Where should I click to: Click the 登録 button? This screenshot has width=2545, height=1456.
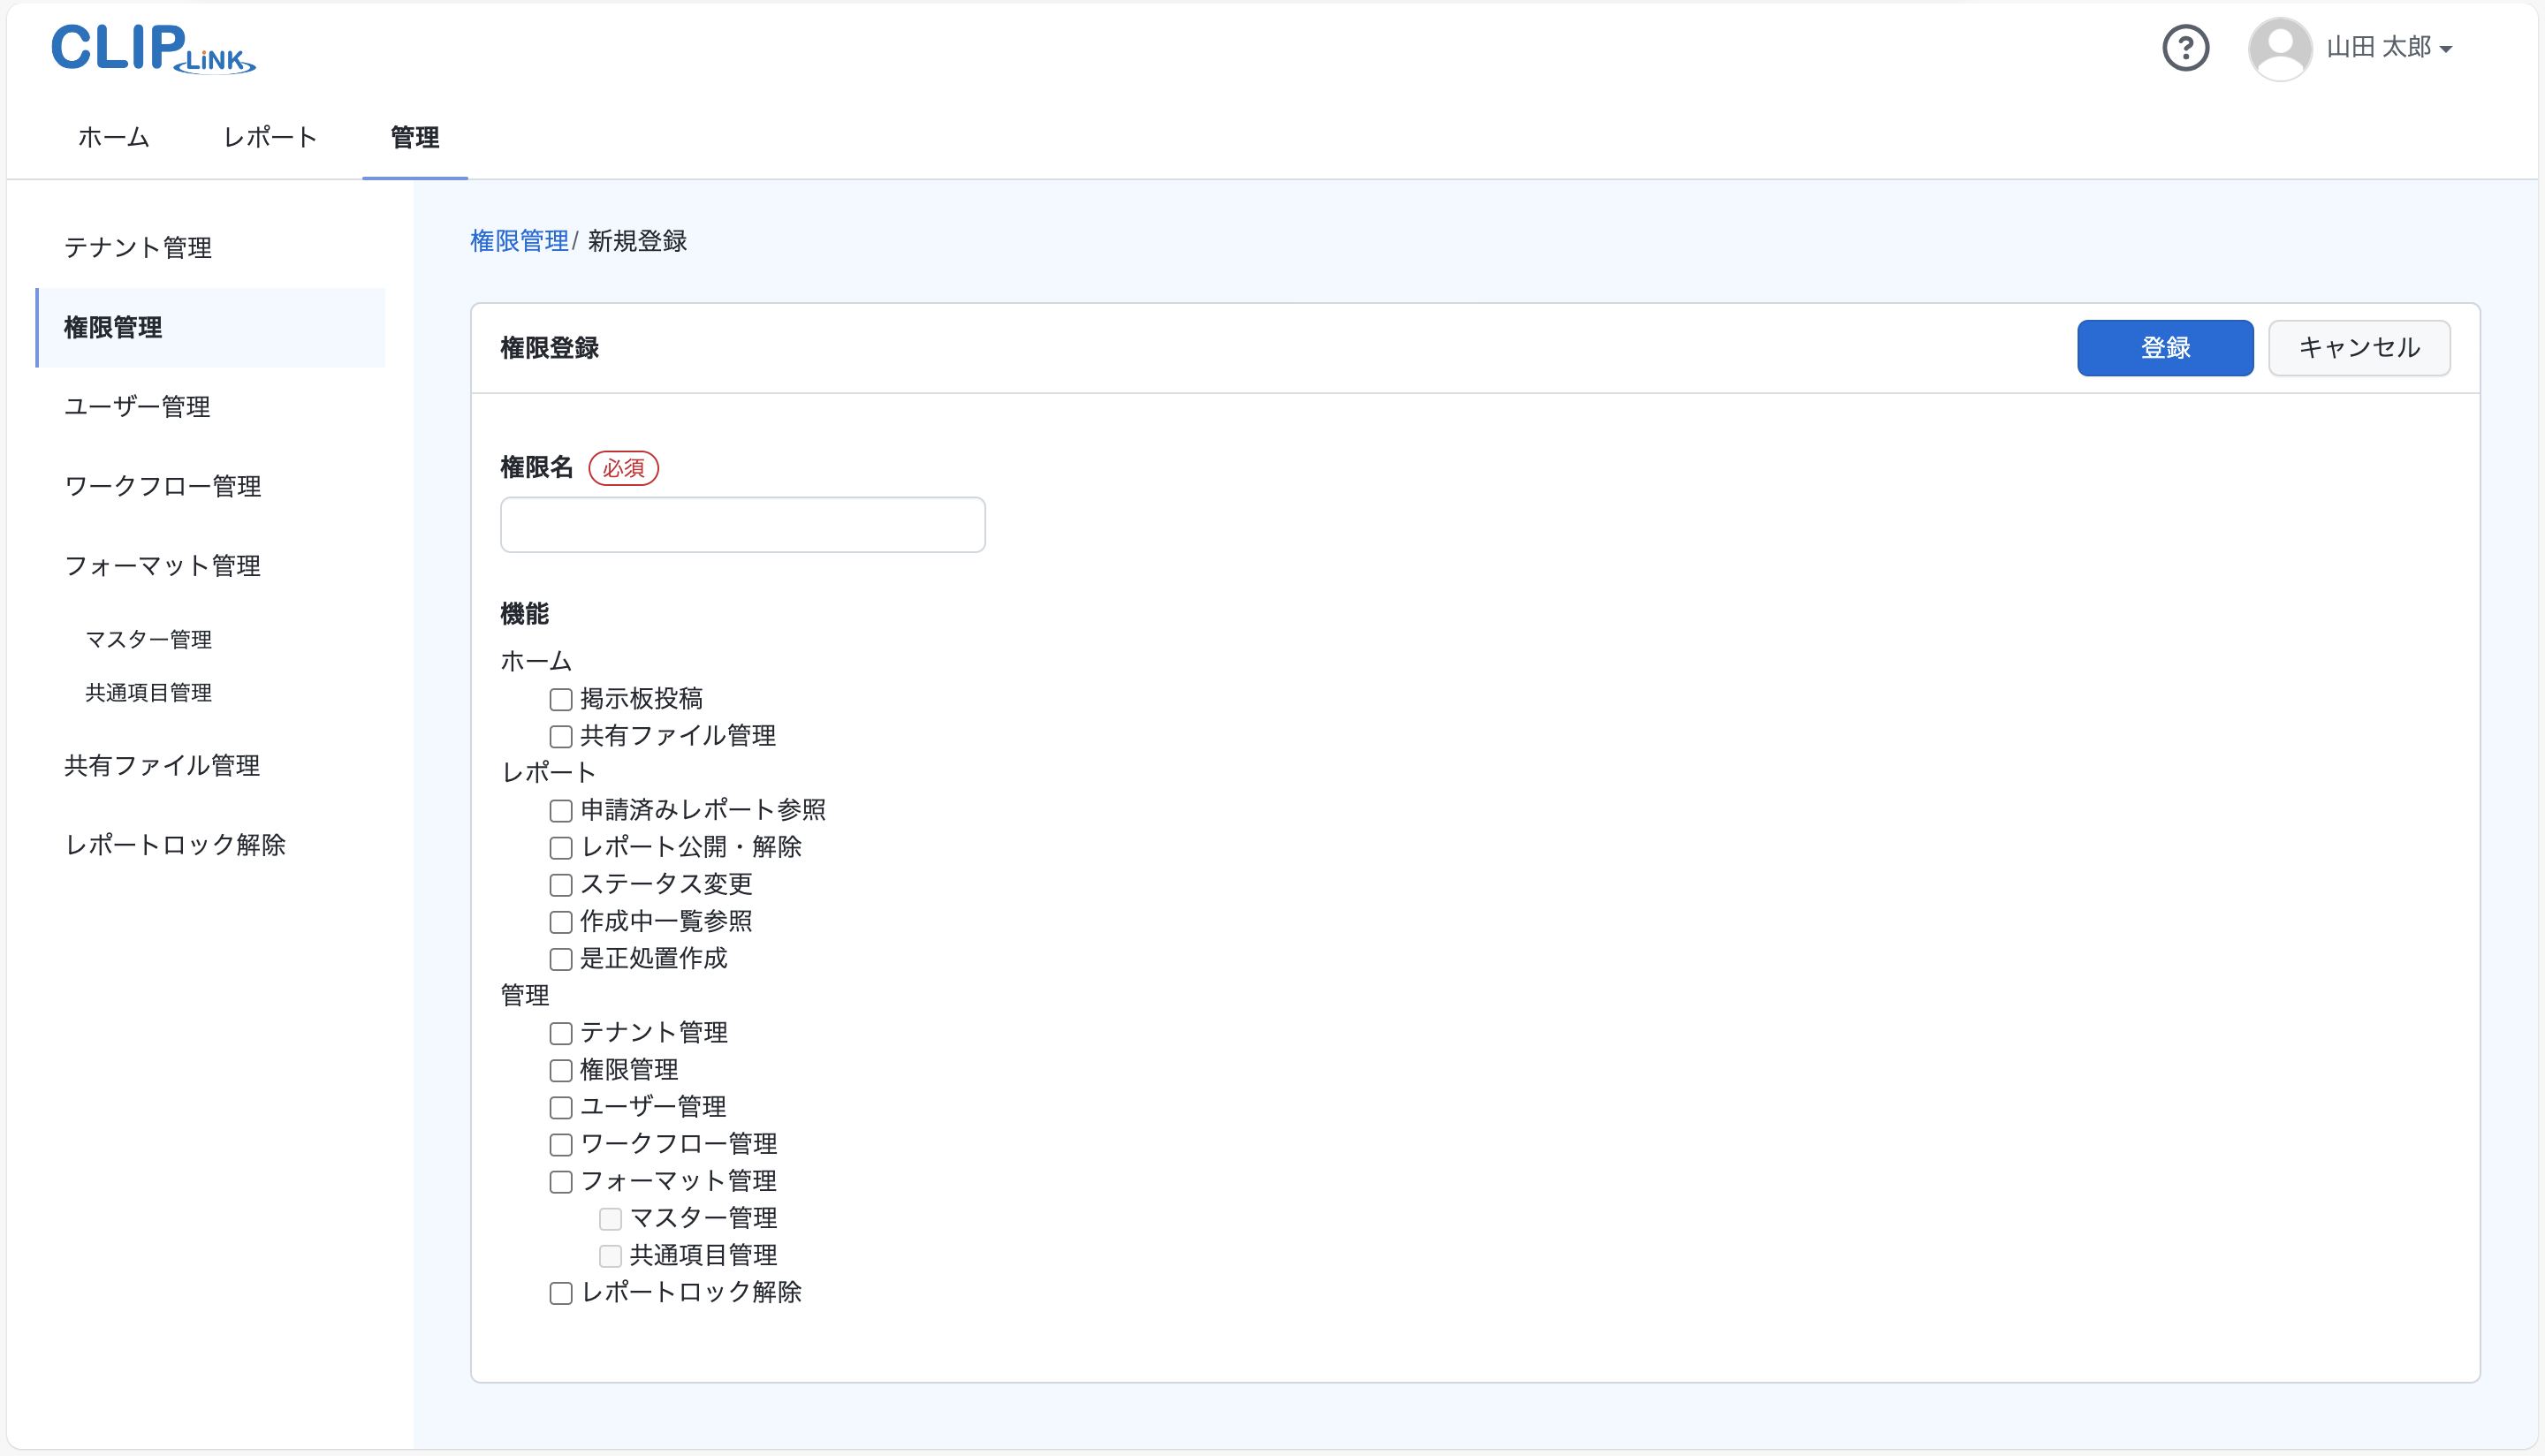pos(2164,348)
